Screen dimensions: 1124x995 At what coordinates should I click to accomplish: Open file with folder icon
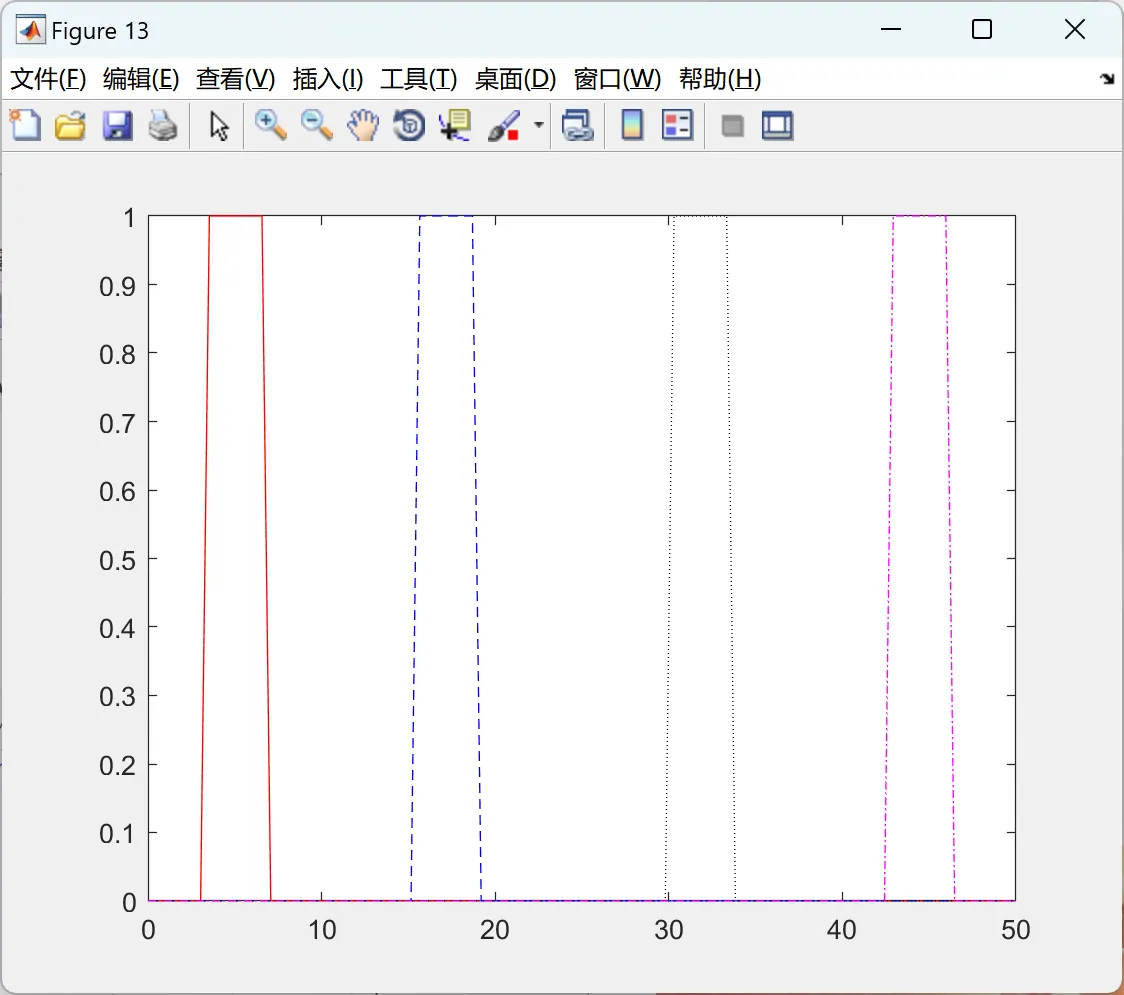[70, 125]
